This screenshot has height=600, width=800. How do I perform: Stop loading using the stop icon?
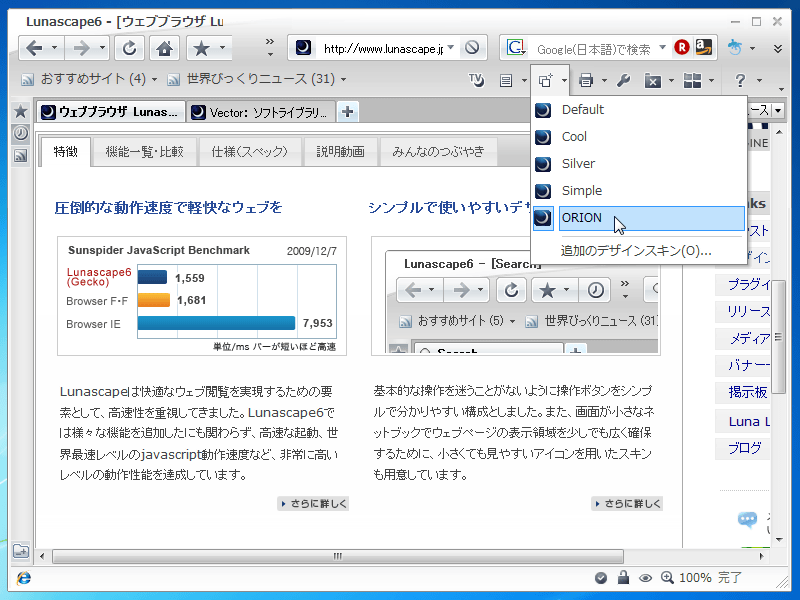472,48
